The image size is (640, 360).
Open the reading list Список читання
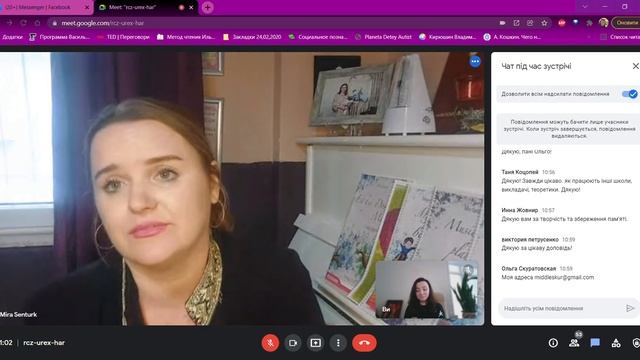click(620, 37)
